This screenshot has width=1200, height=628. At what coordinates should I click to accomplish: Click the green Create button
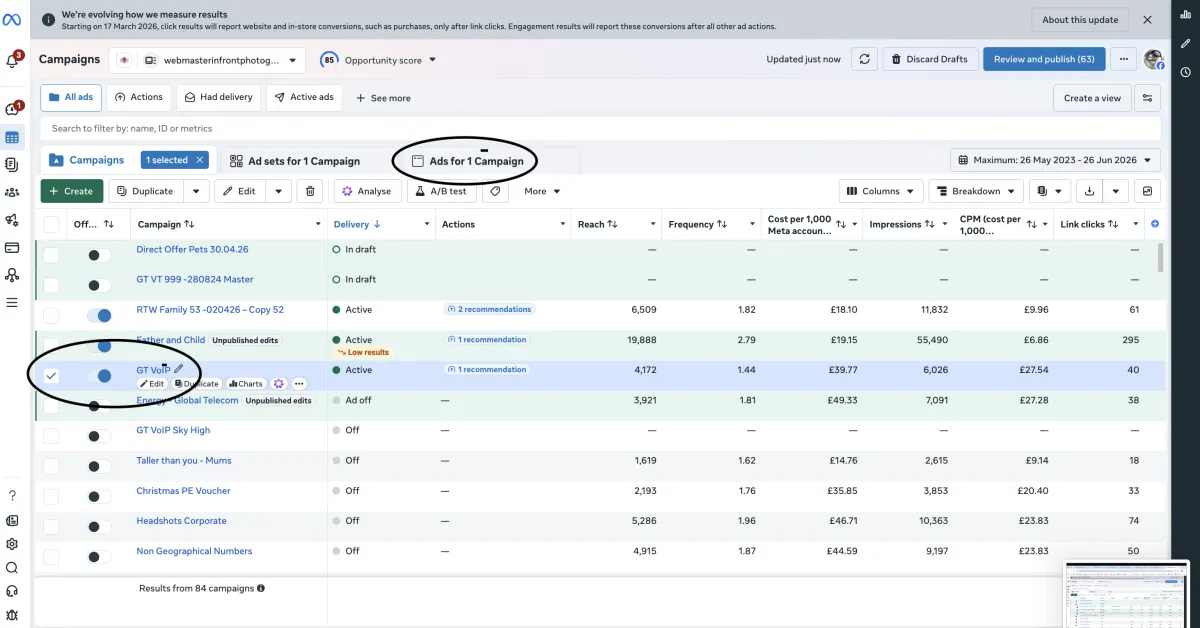pos(72,191)
